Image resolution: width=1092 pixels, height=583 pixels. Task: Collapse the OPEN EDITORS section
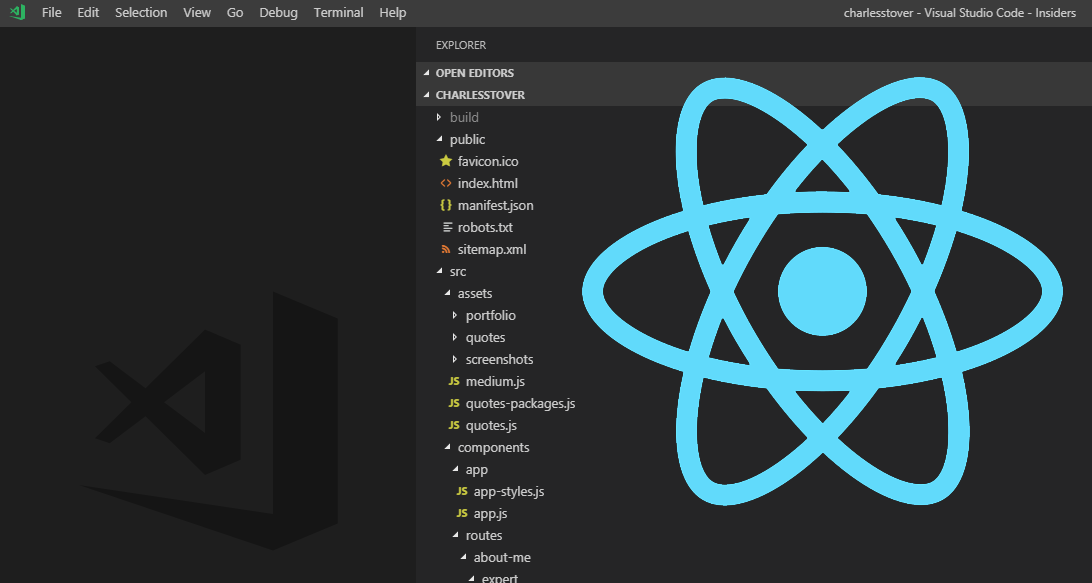tap(428, 72)
